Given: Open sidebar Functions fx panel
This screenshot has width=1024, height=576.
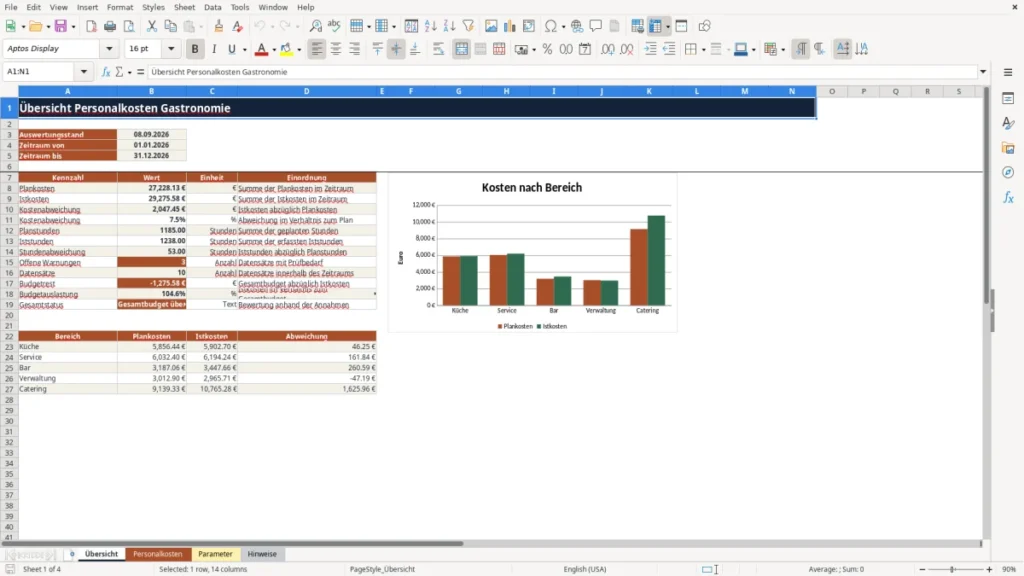Looking at the screenshot, I should coord(1008,197).
